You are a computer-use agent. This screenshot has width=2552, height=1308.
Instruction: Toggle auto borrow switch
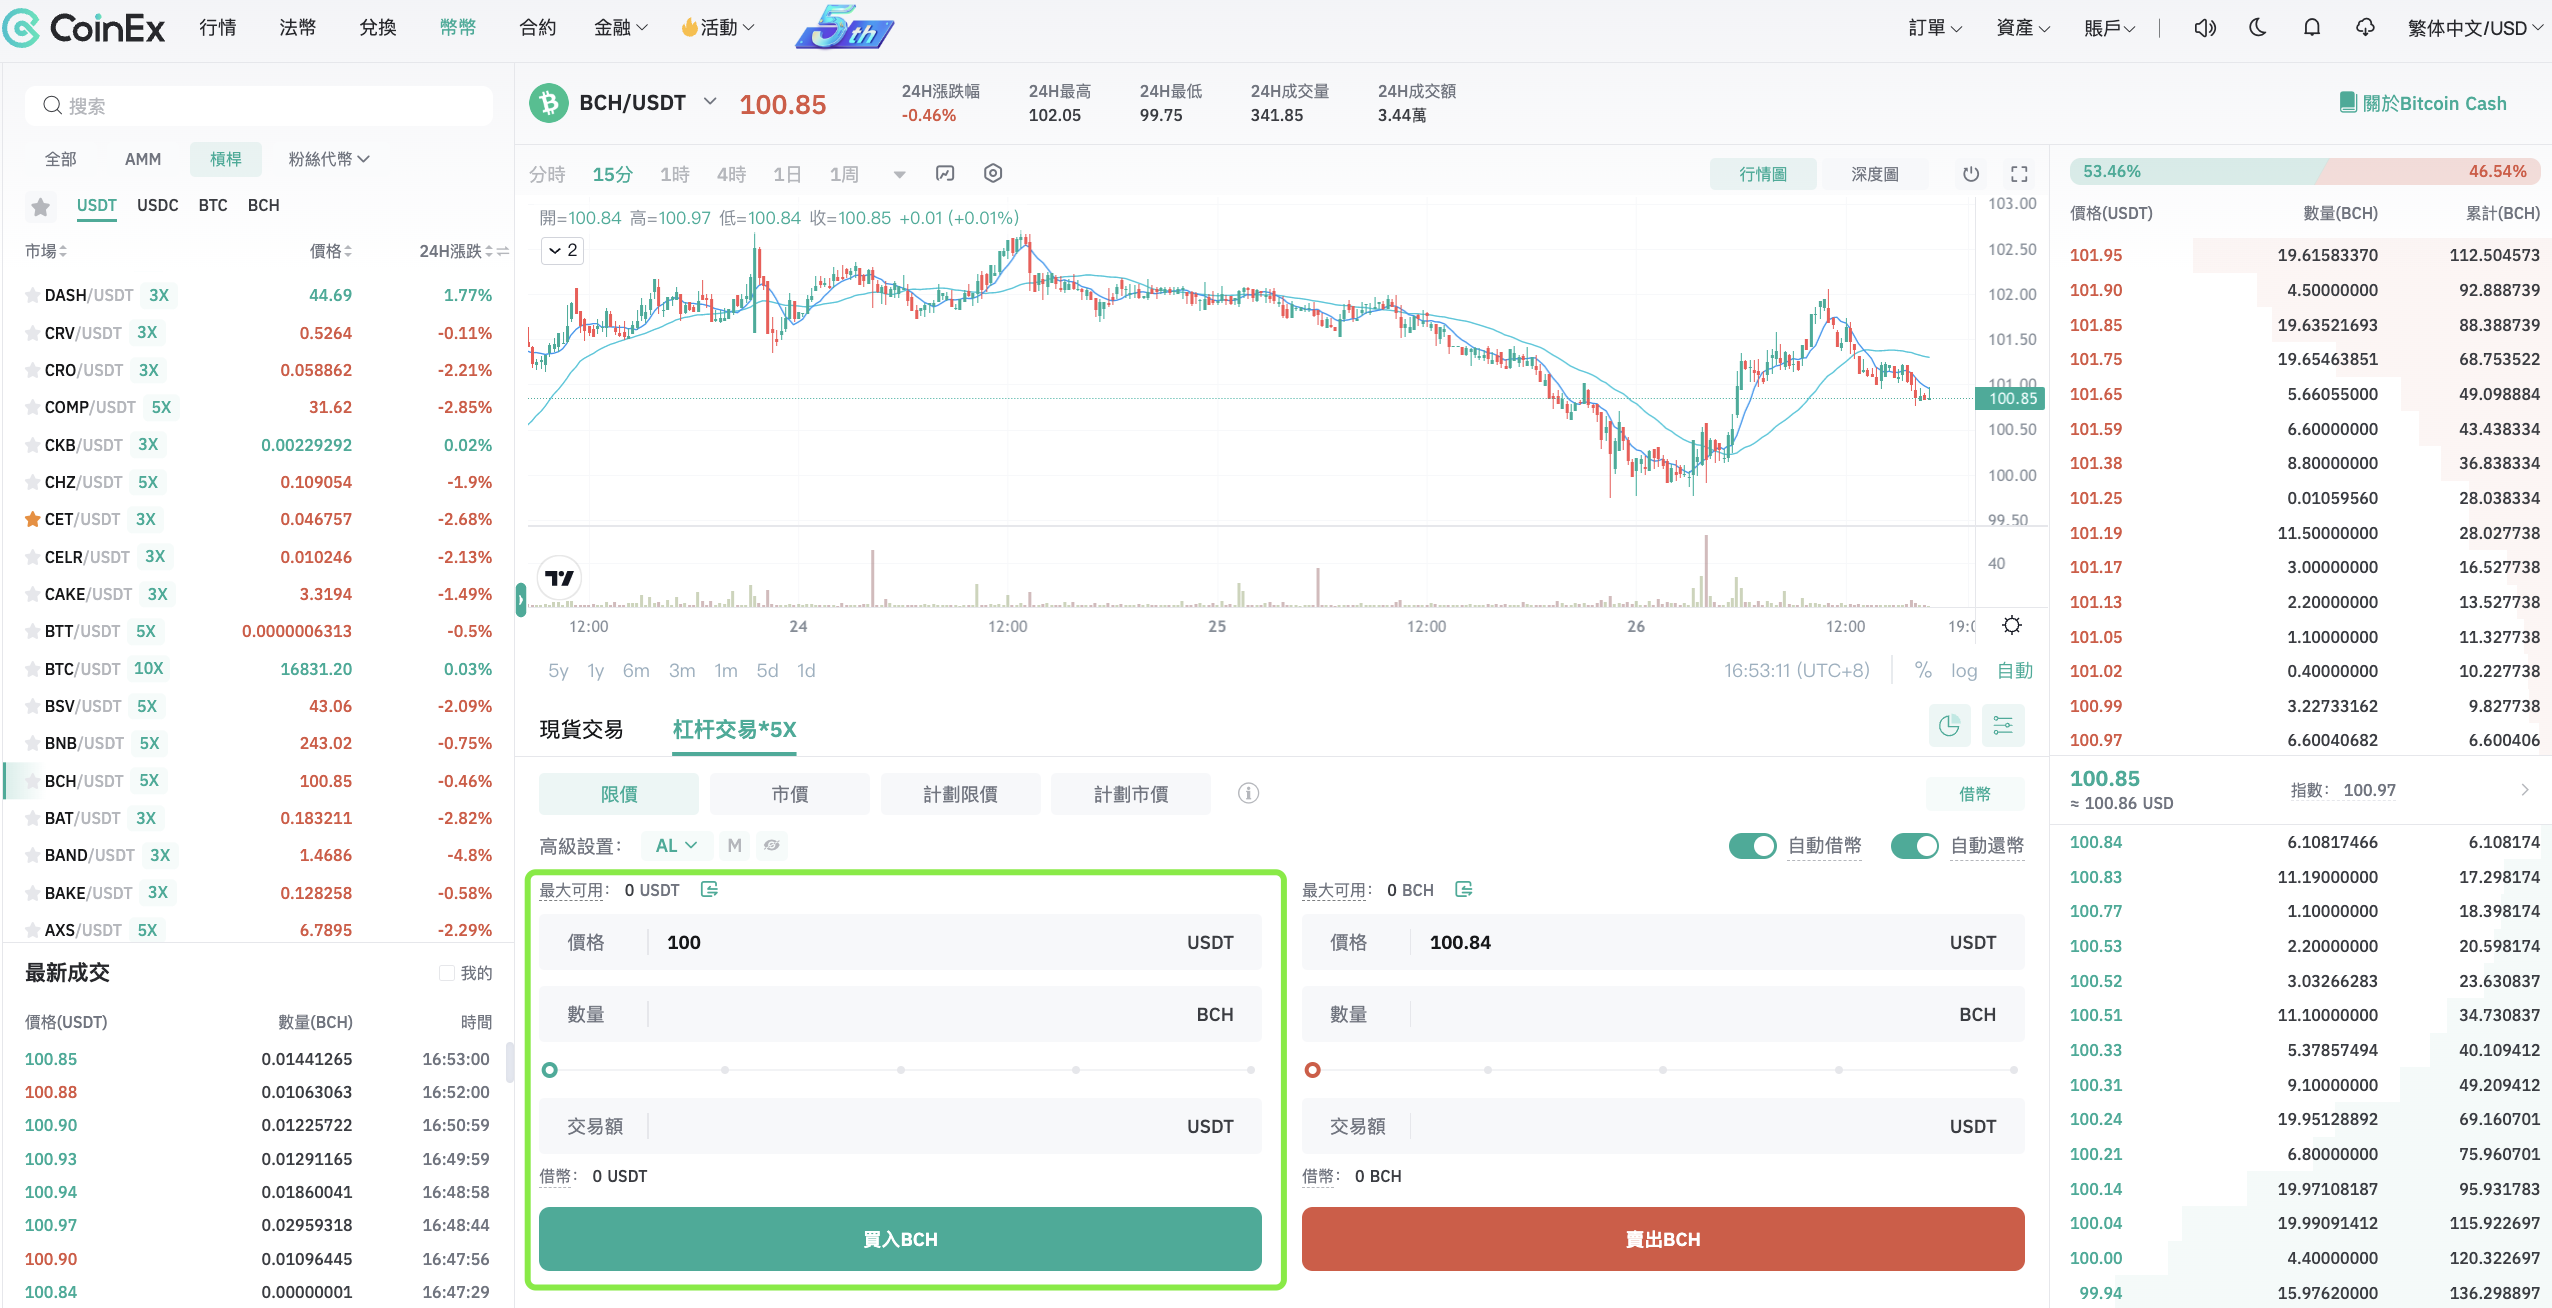[x=1752, y=846]
